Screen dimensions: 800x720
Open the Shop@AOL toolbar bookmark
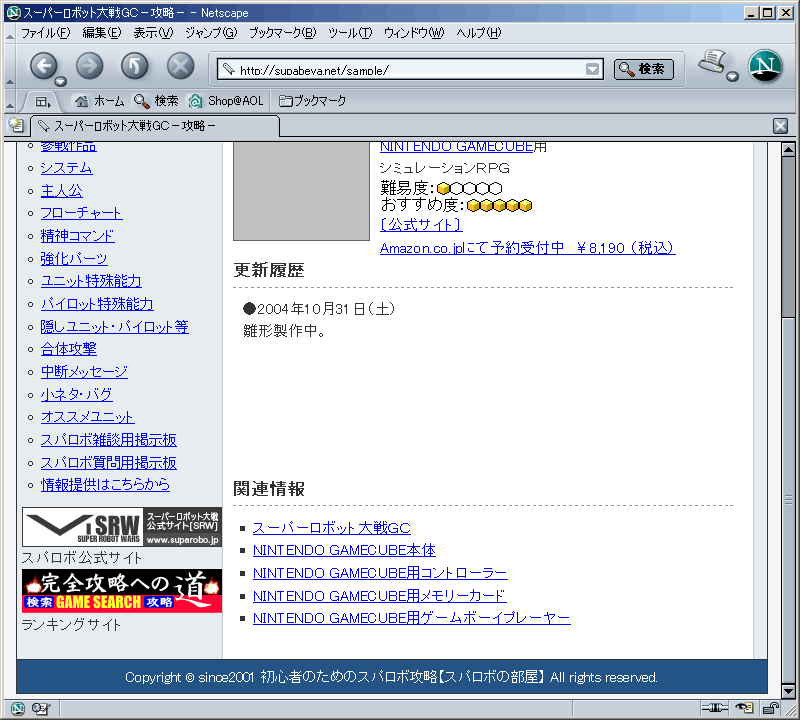(226, 101)
